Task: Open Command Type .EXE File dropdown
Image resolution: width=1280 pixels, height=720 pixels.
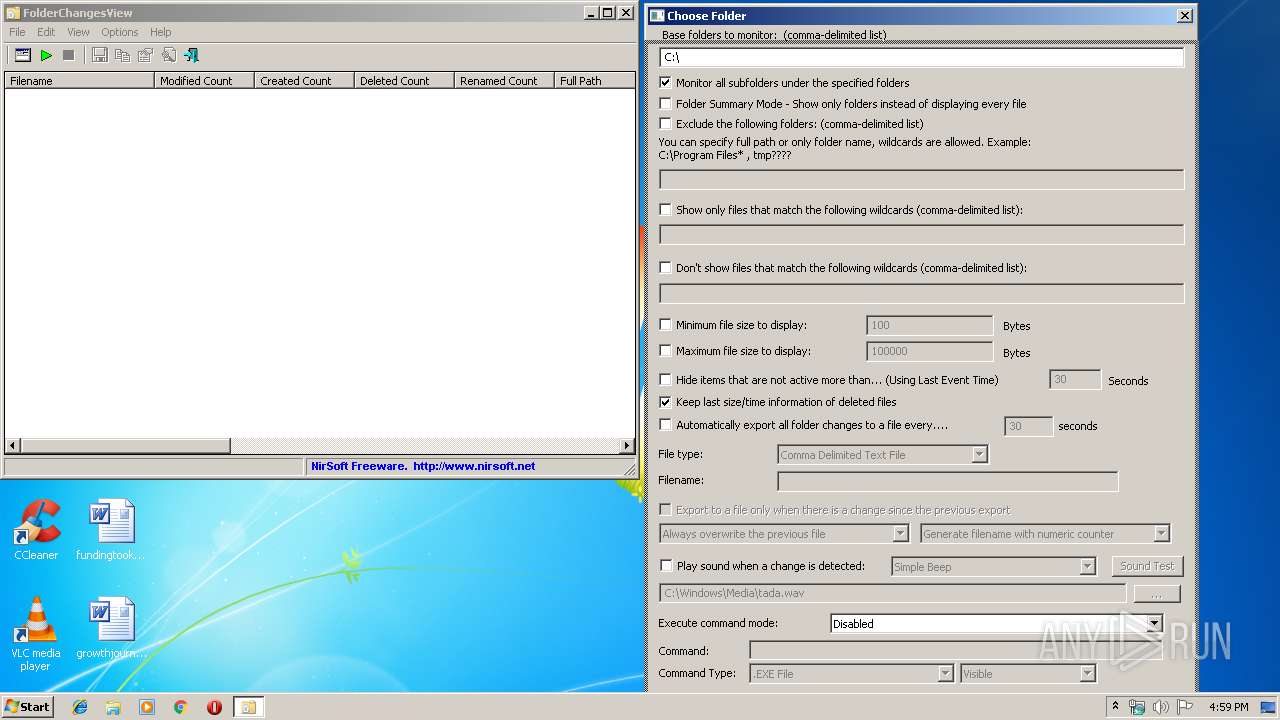Action: [x=852, y=674]
